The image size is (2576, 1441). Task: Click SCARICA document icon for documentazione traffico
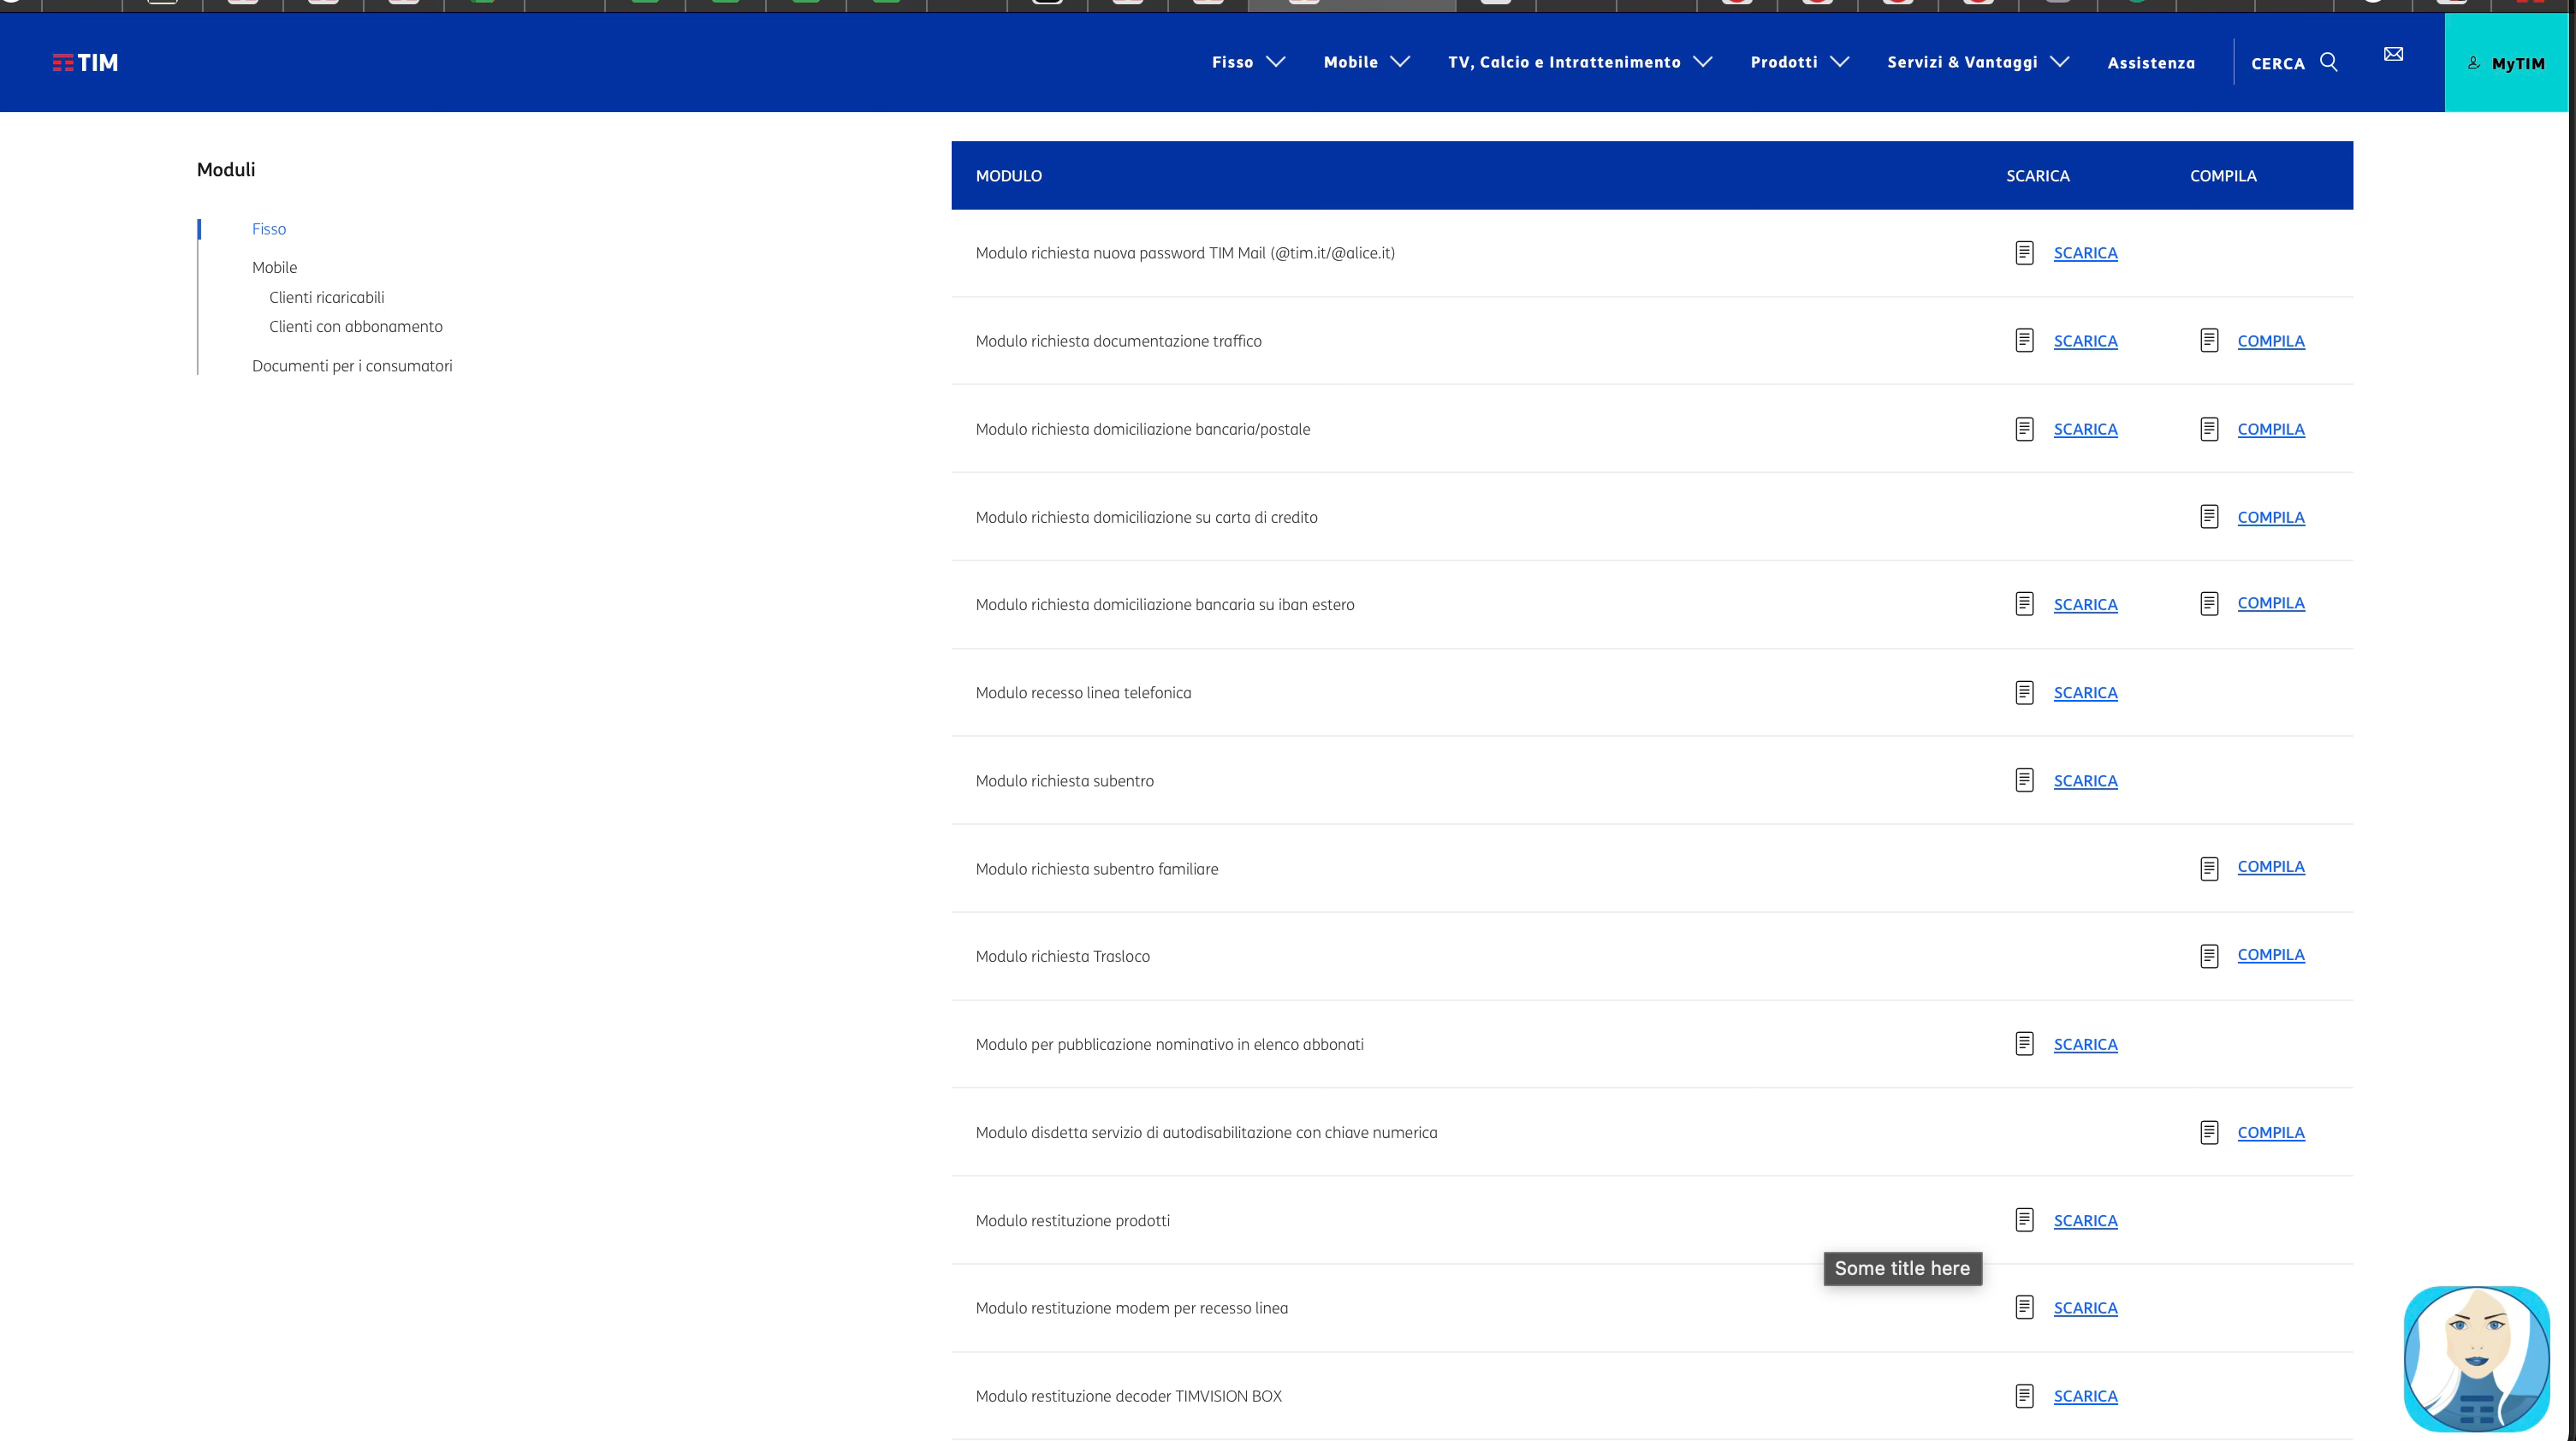tap(2024, 341)
